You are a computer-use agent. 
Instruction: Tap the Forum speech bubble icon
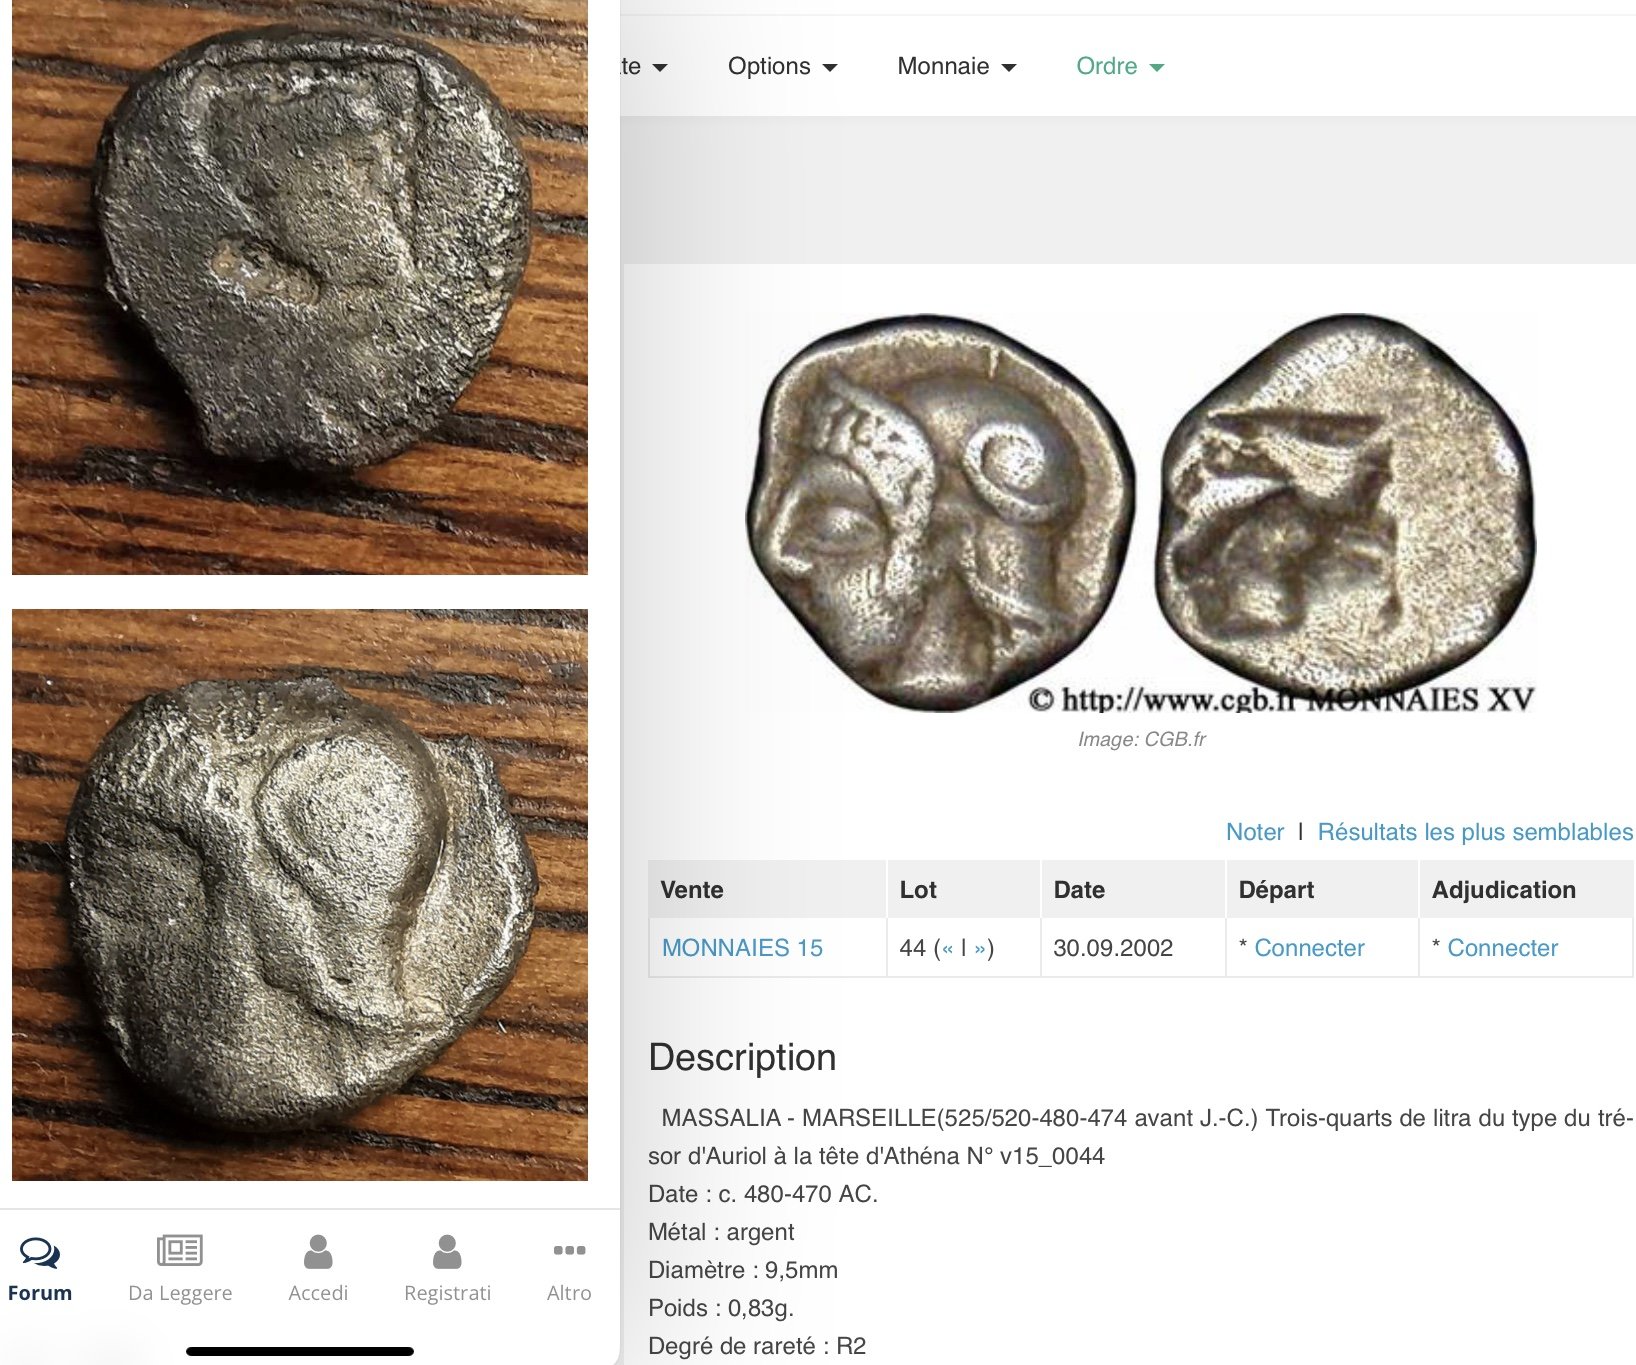pos(40,1252)
